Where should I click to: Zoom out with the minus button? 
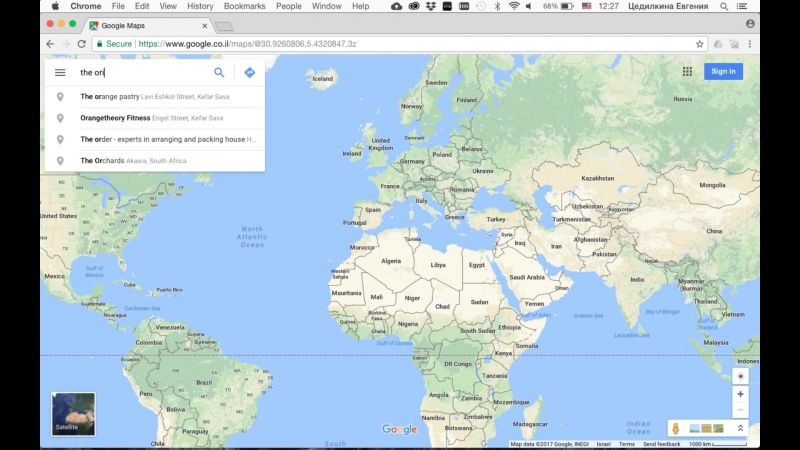tap(740, 410)
